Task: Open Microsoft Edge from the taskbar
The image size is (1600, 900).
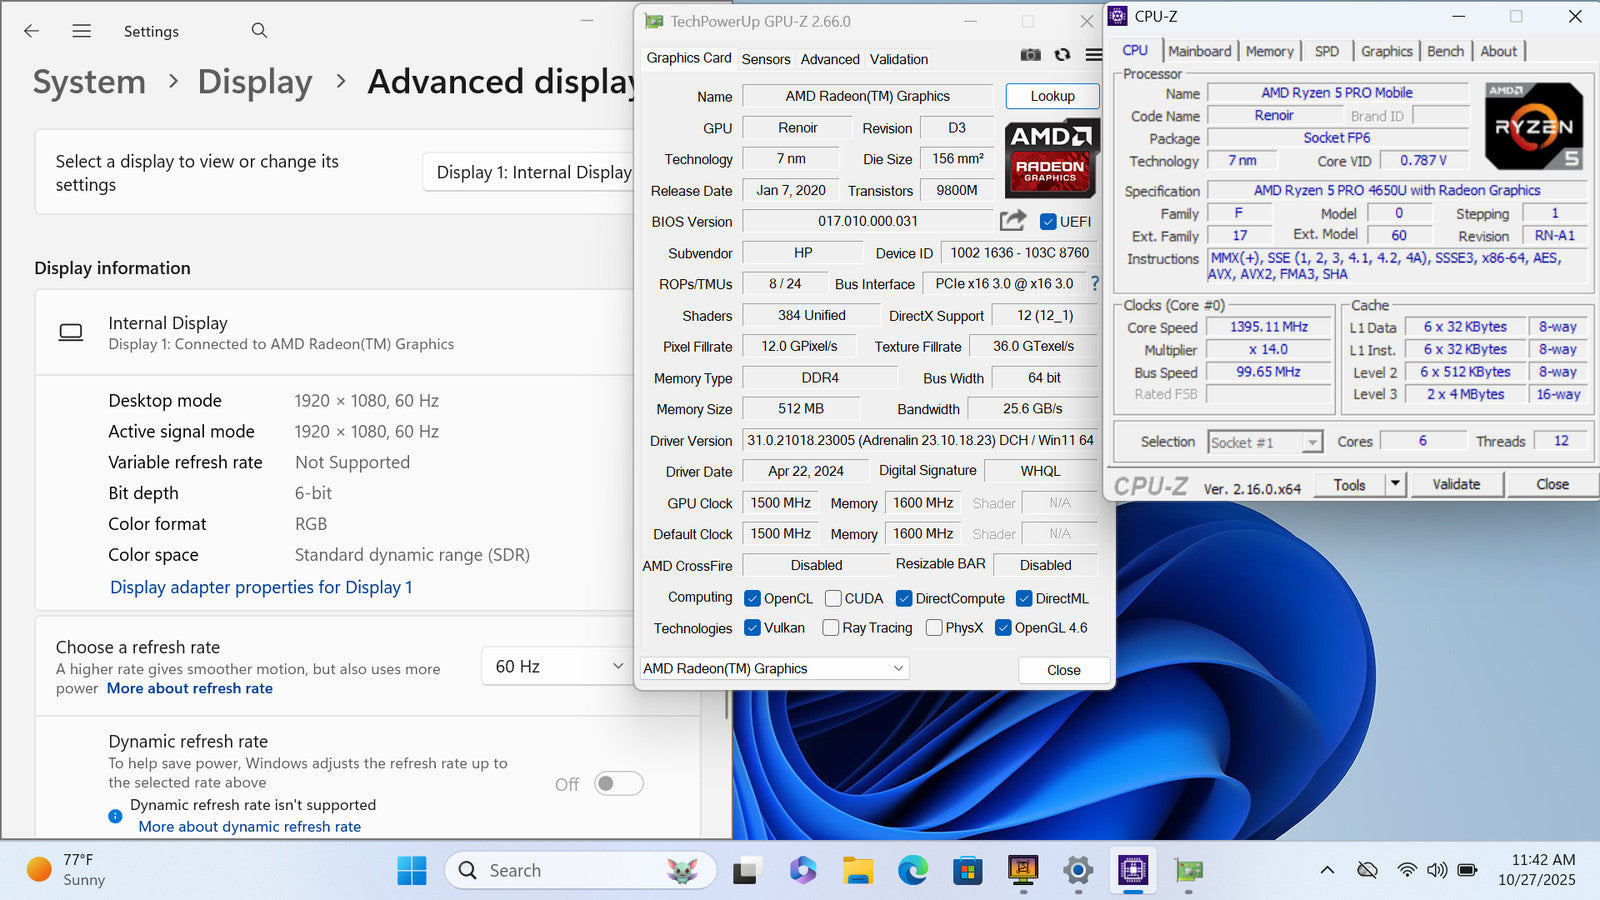Action: coord(912,871)
